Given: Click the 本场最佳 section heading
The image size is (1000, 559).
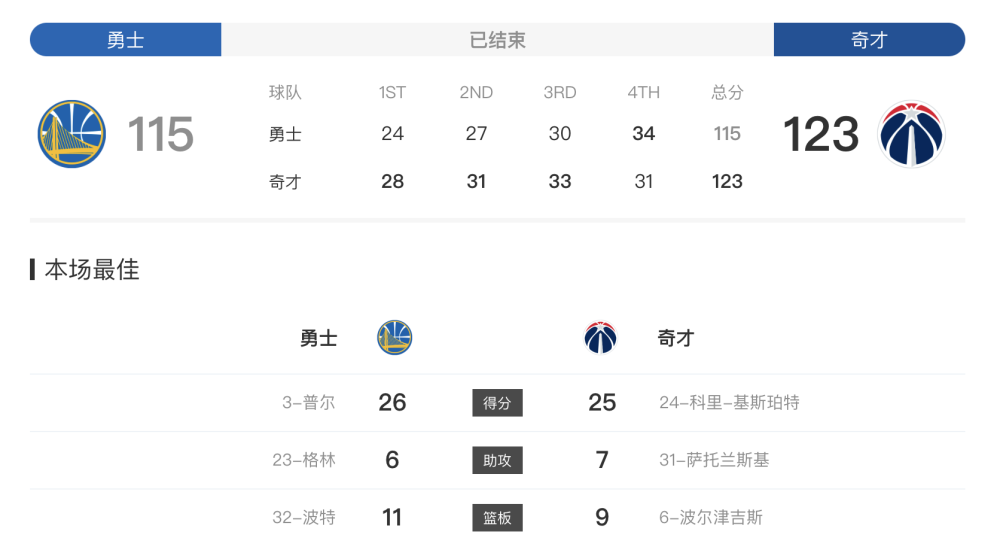Looking at the screenshot, I should [92, 270].
